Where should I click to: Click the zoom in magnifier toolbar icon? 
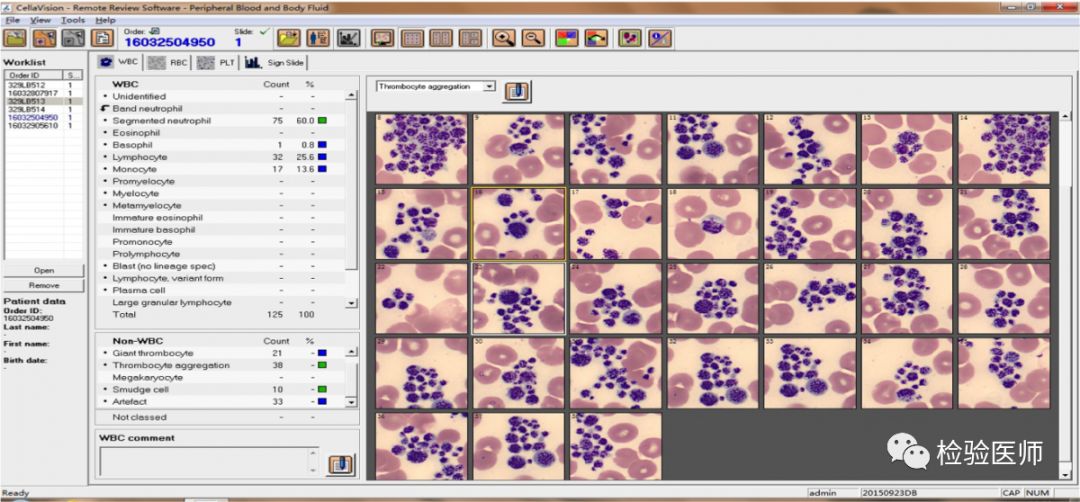[x=504, y=38]
